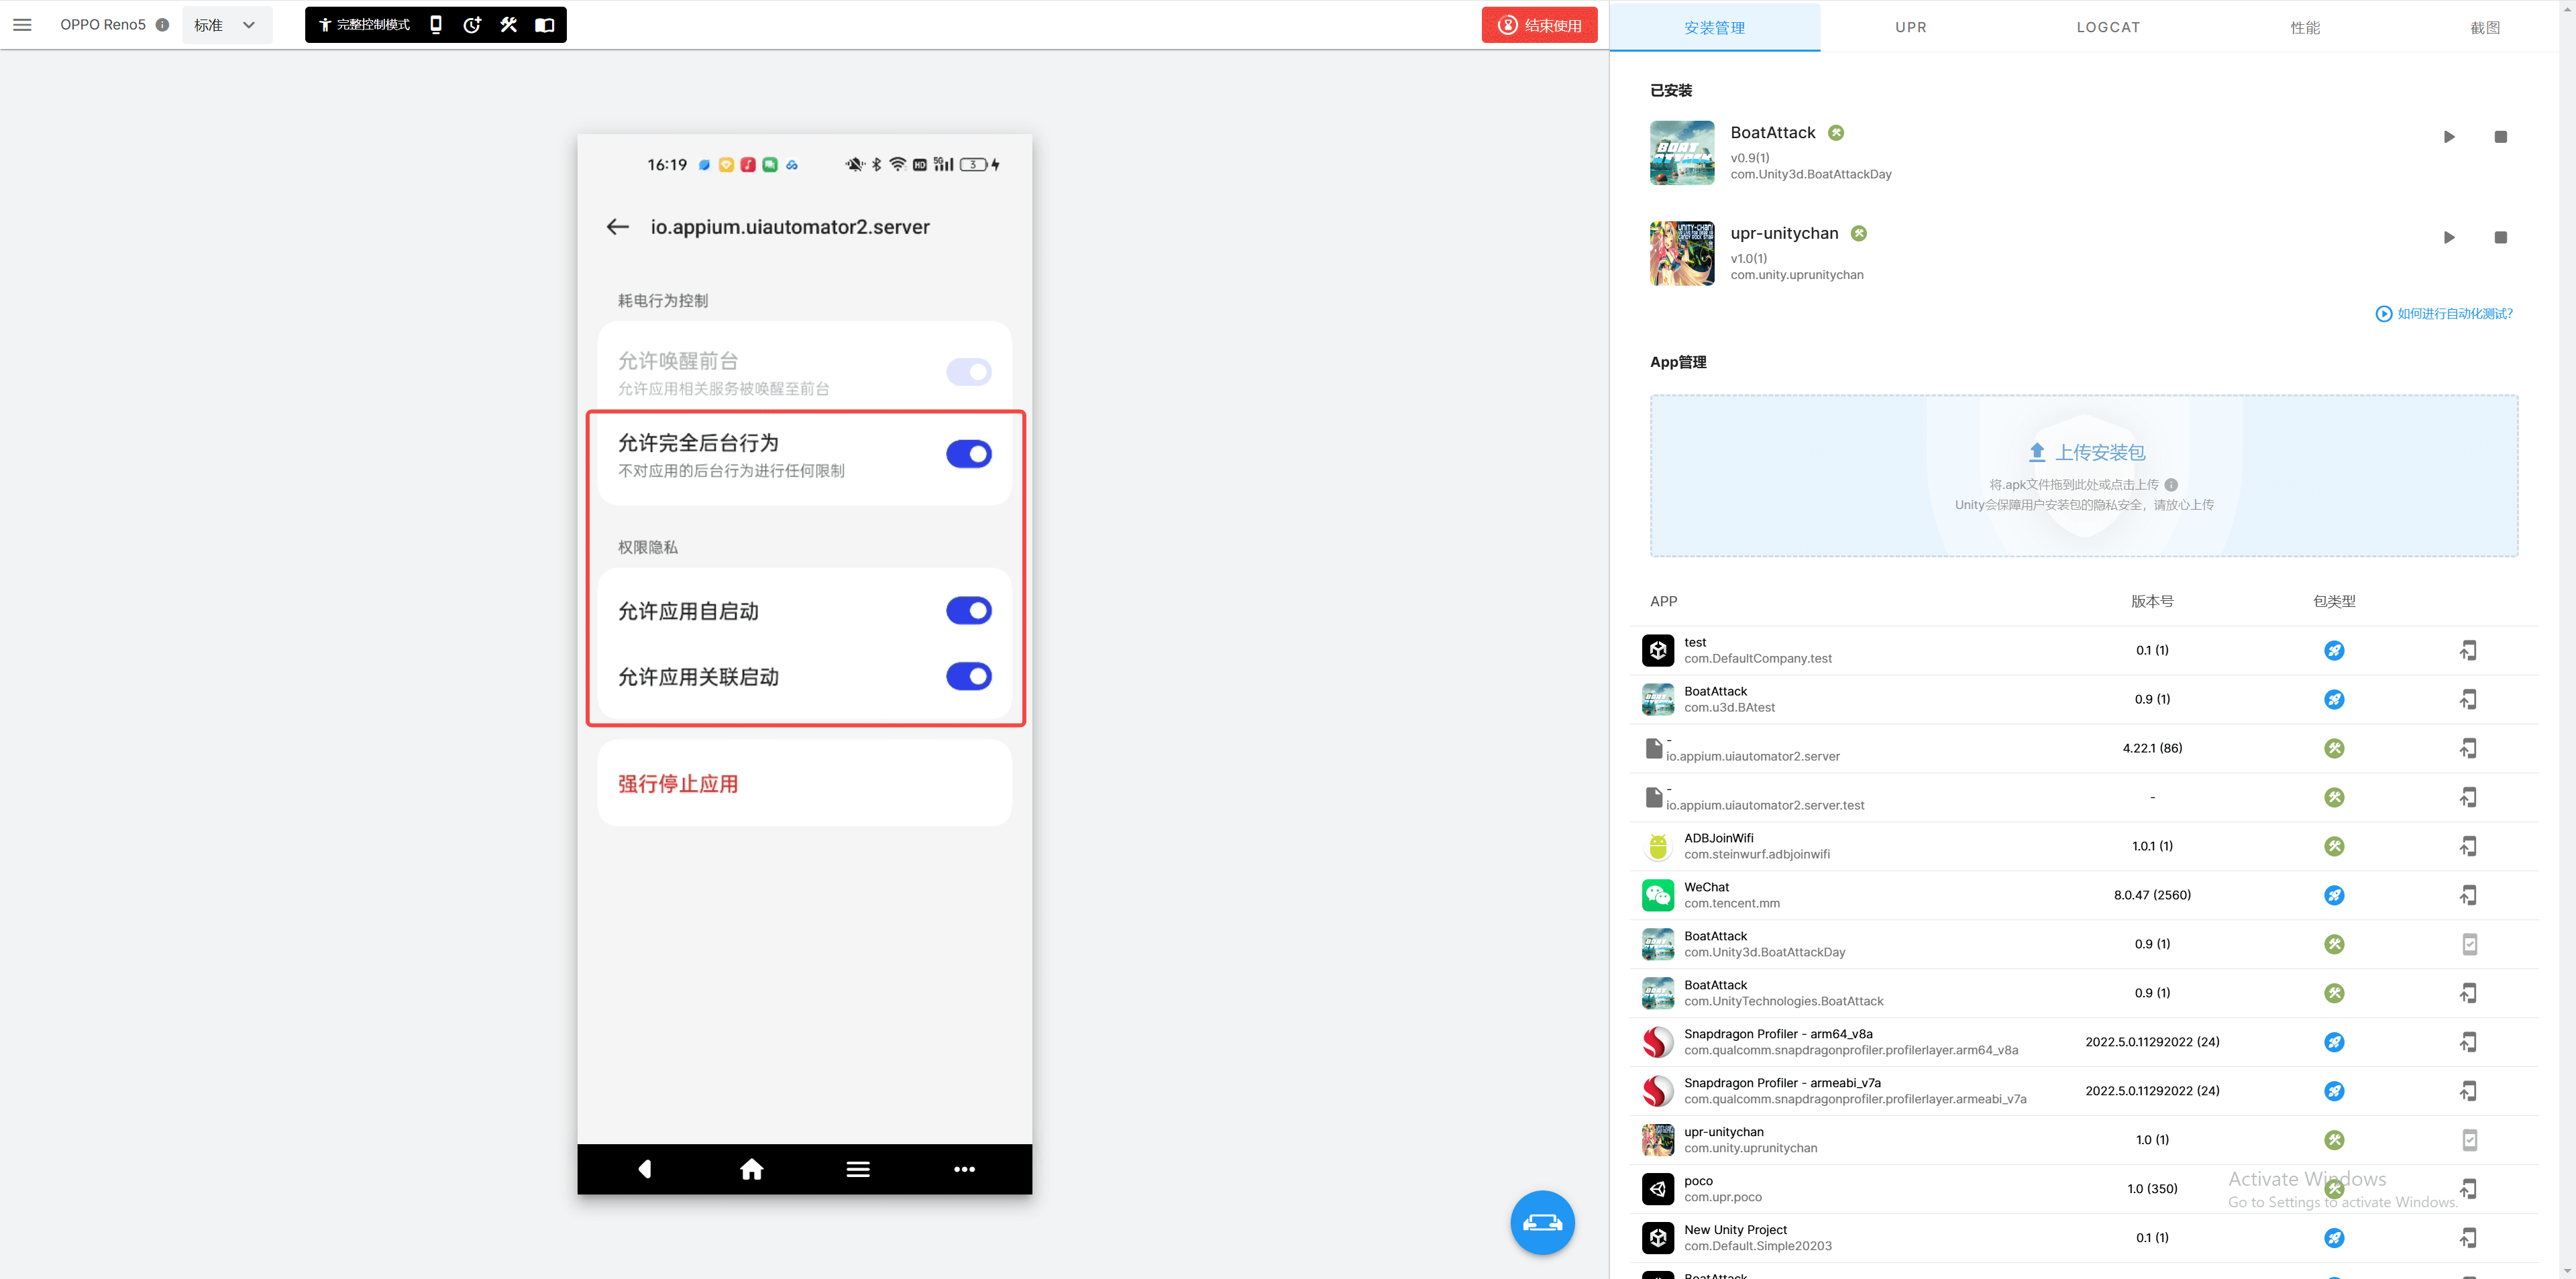Open the book guide icon in toolbar

click(544, 25)
